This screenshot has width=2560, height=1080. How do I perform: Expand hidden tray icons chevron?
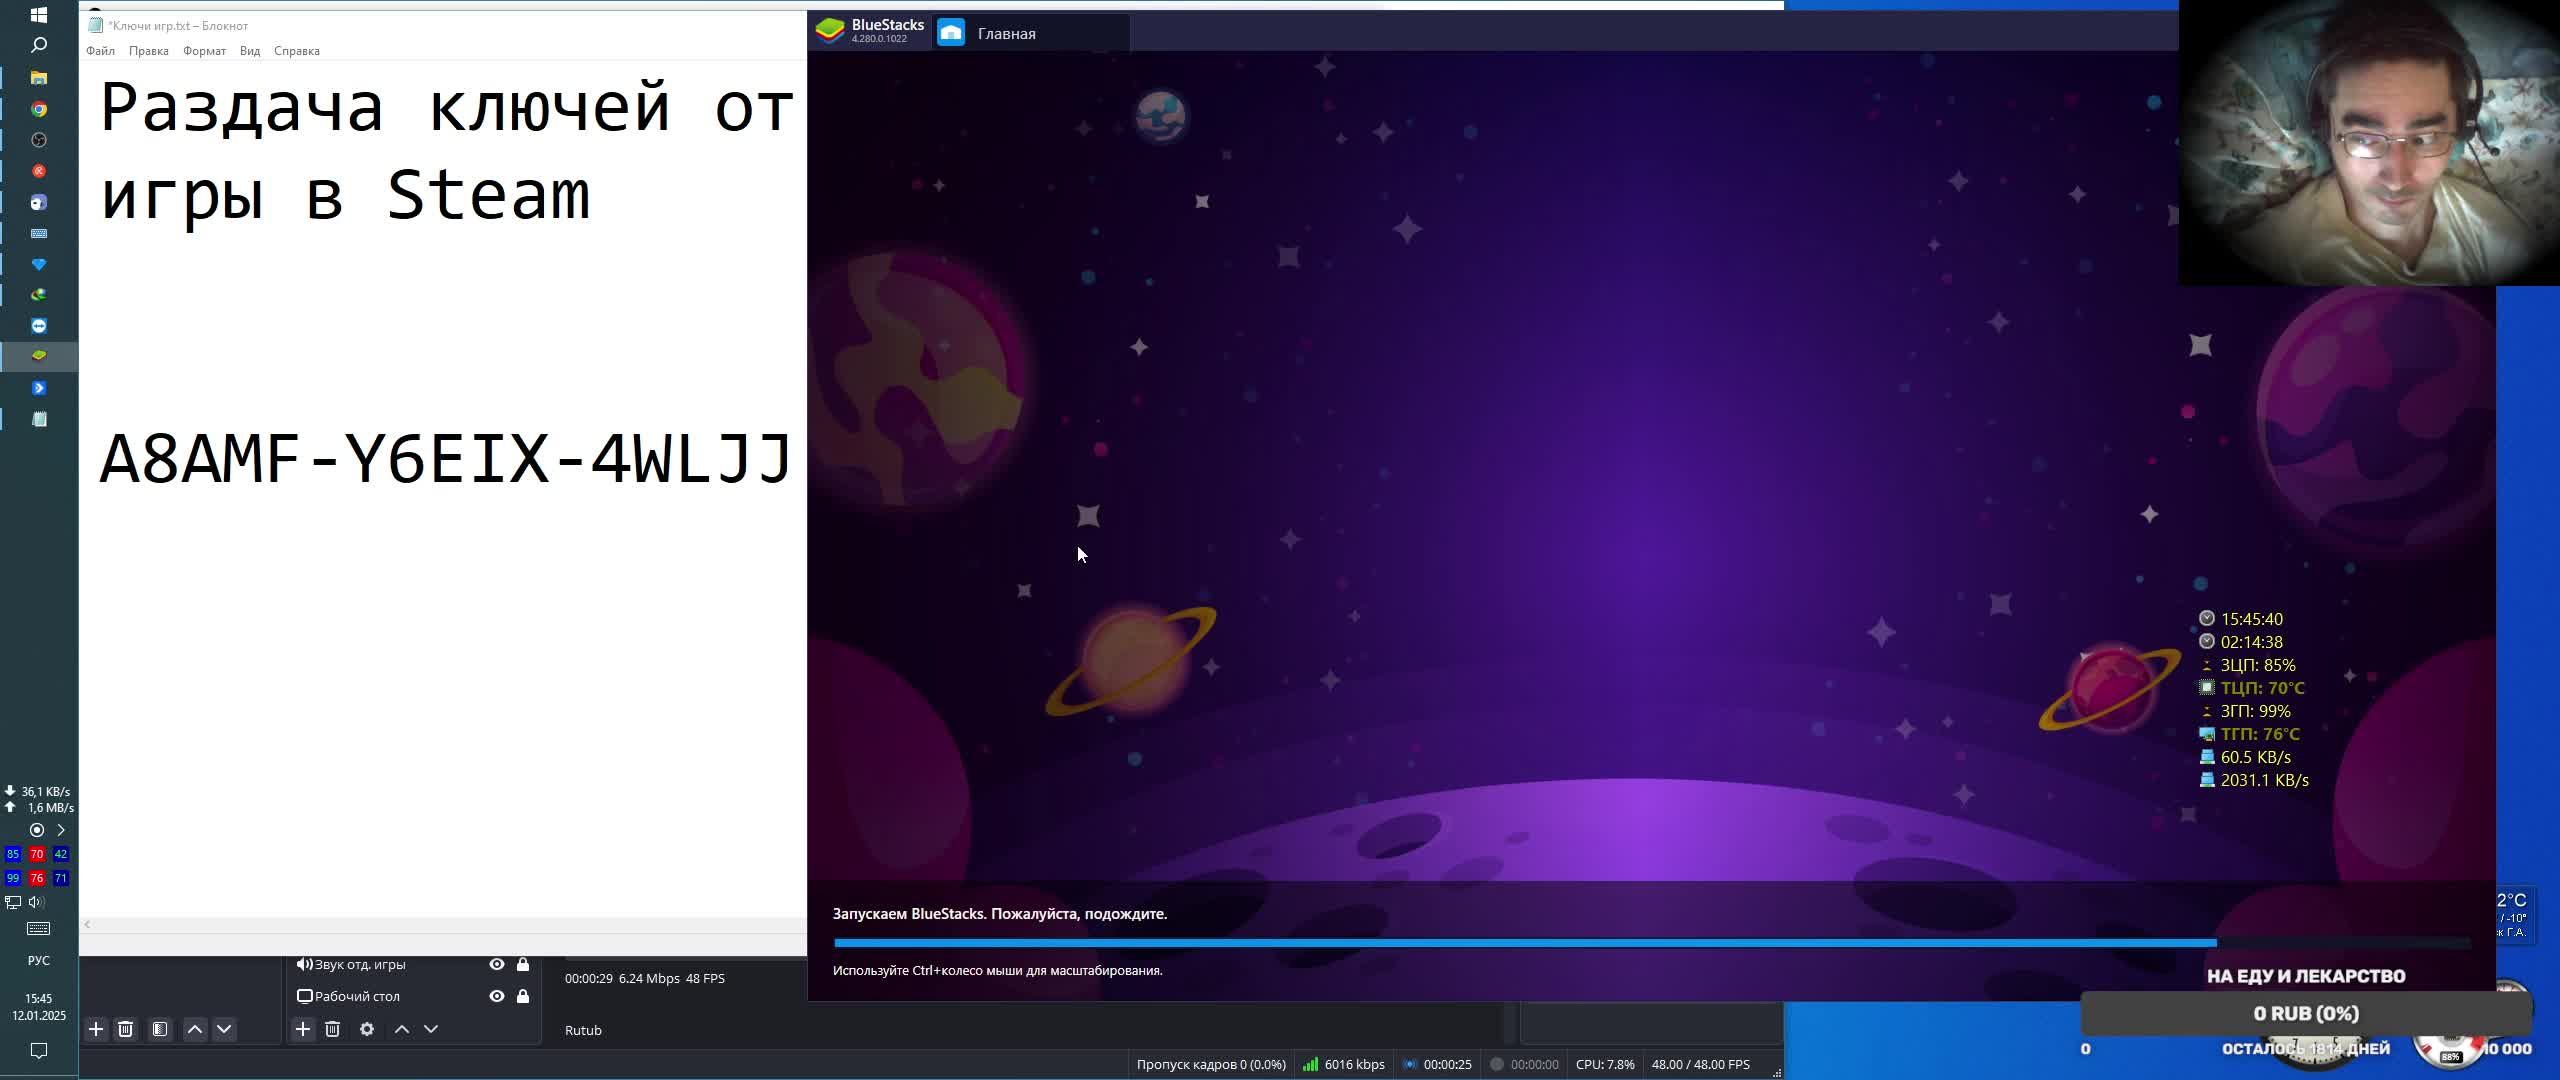click(61, 830)
